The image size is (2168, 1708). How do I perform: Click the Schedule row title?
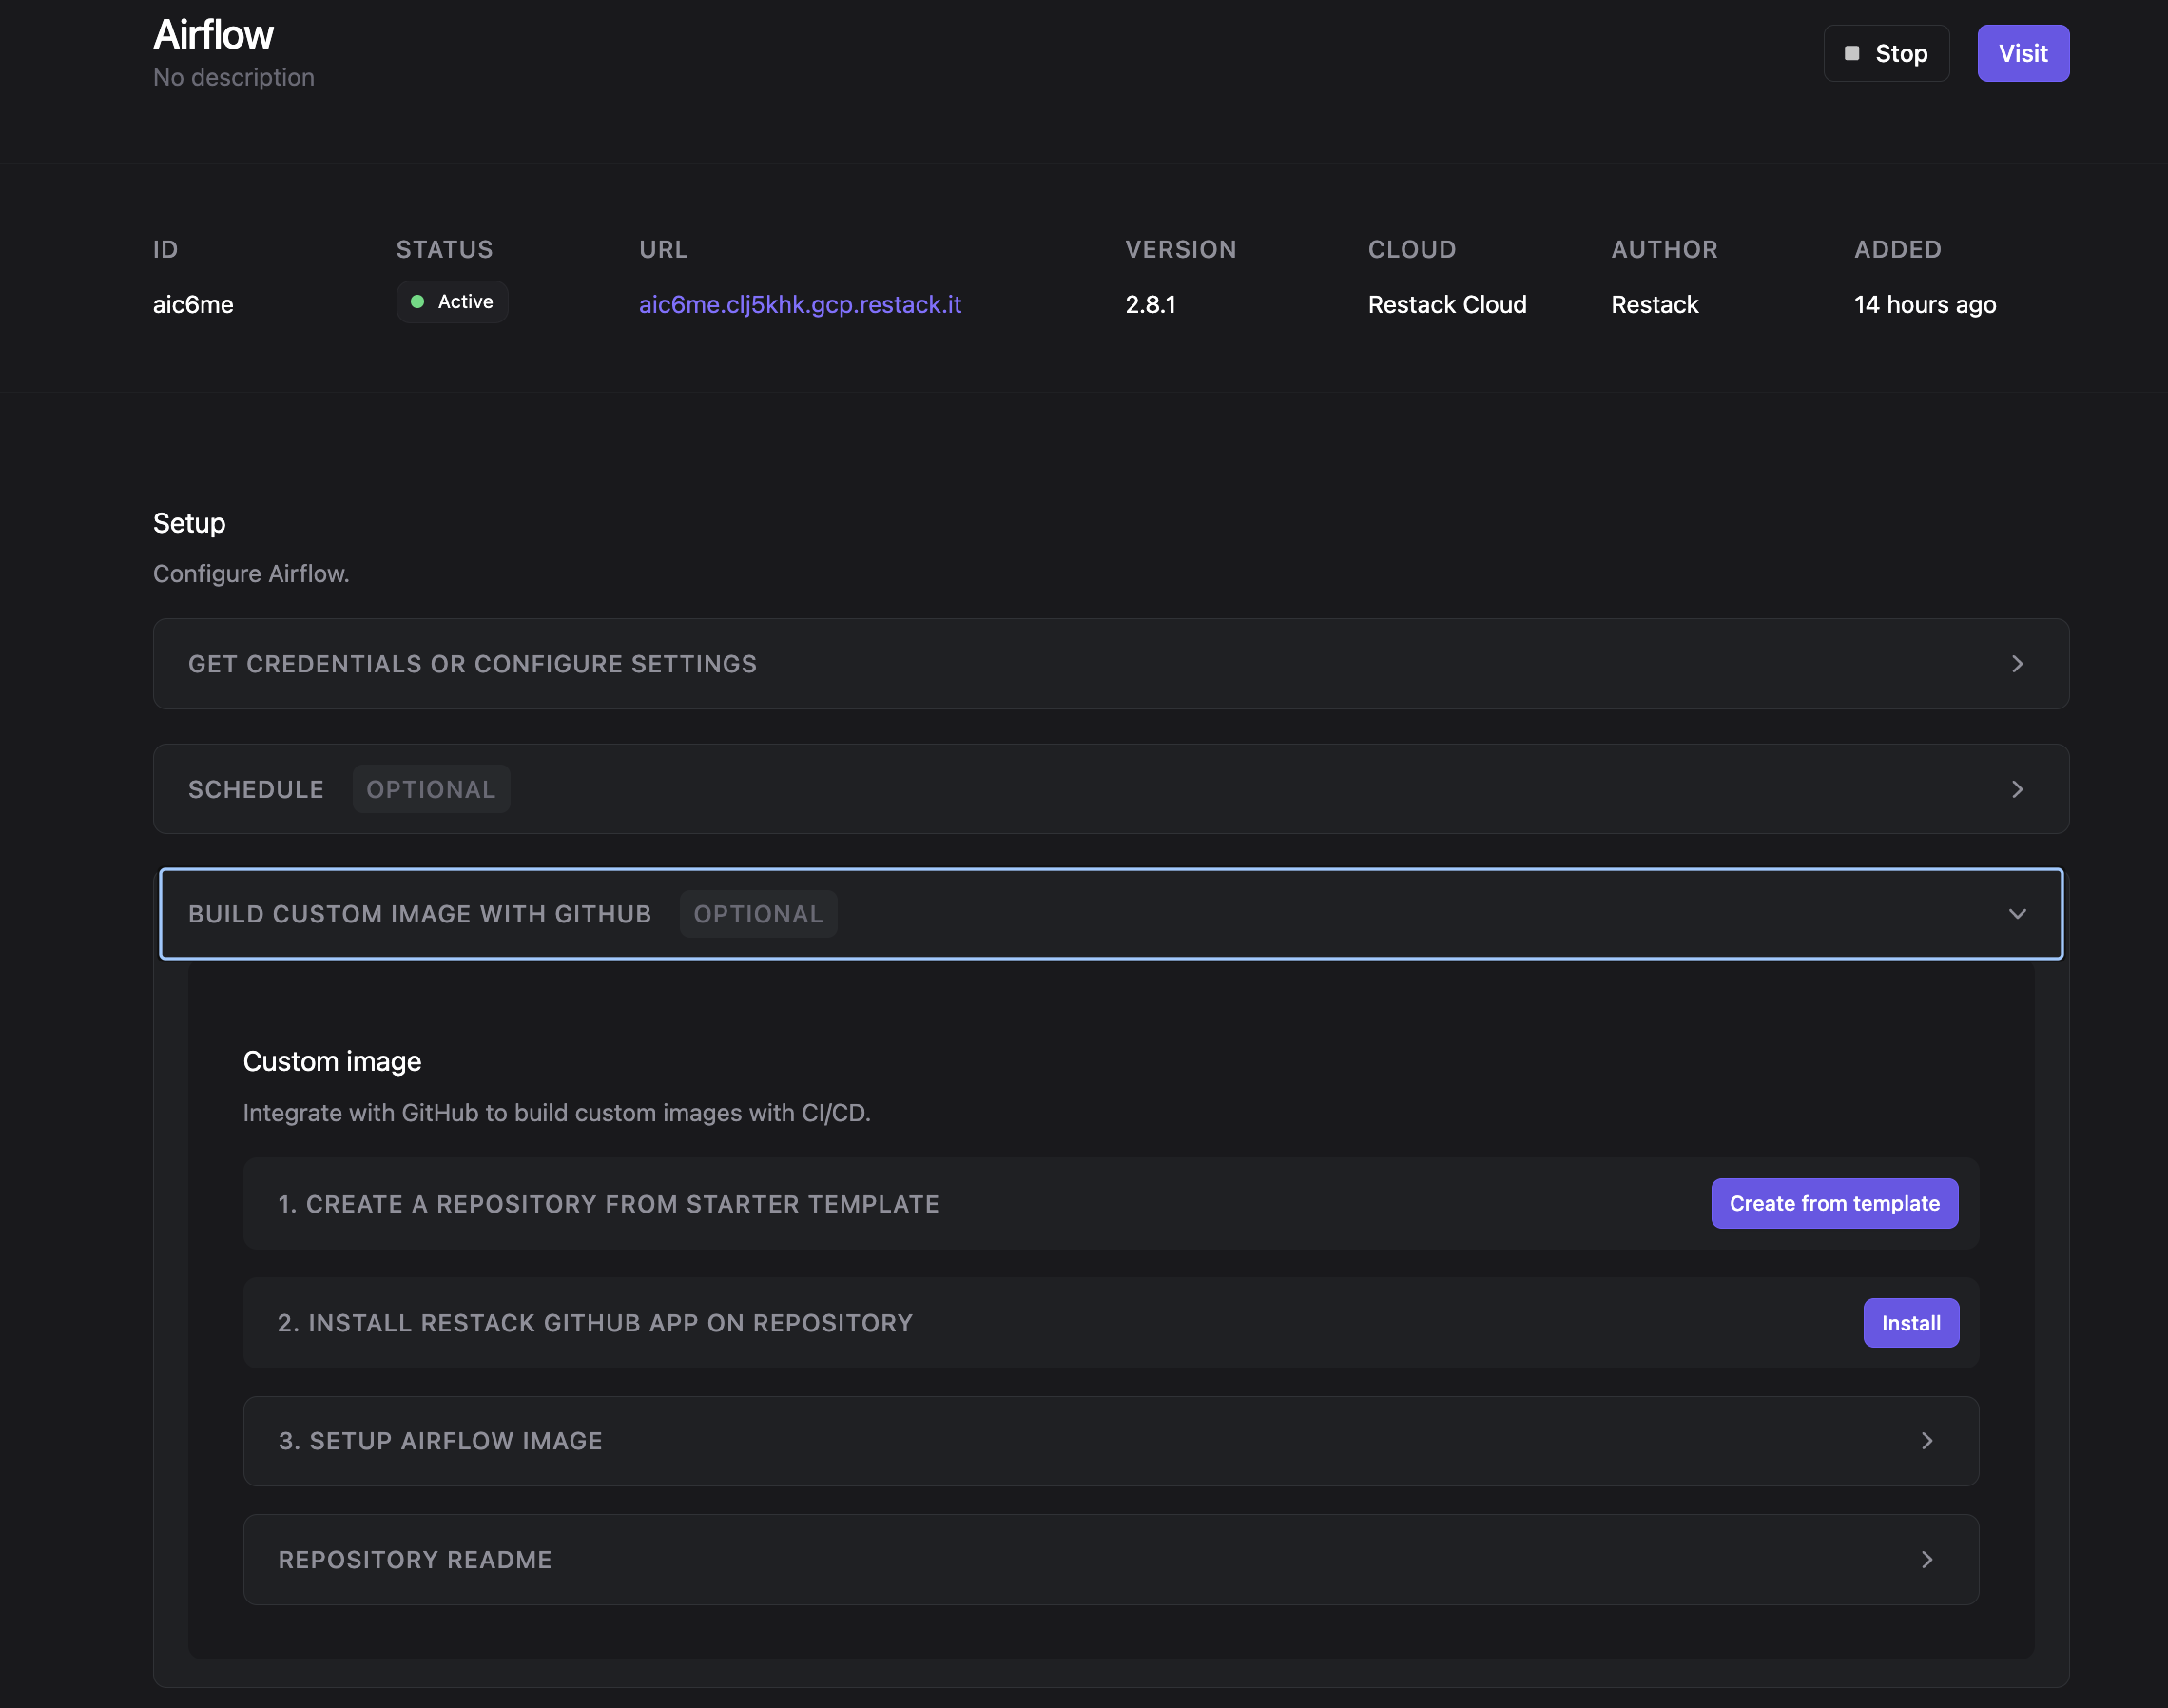pos(256,789)
